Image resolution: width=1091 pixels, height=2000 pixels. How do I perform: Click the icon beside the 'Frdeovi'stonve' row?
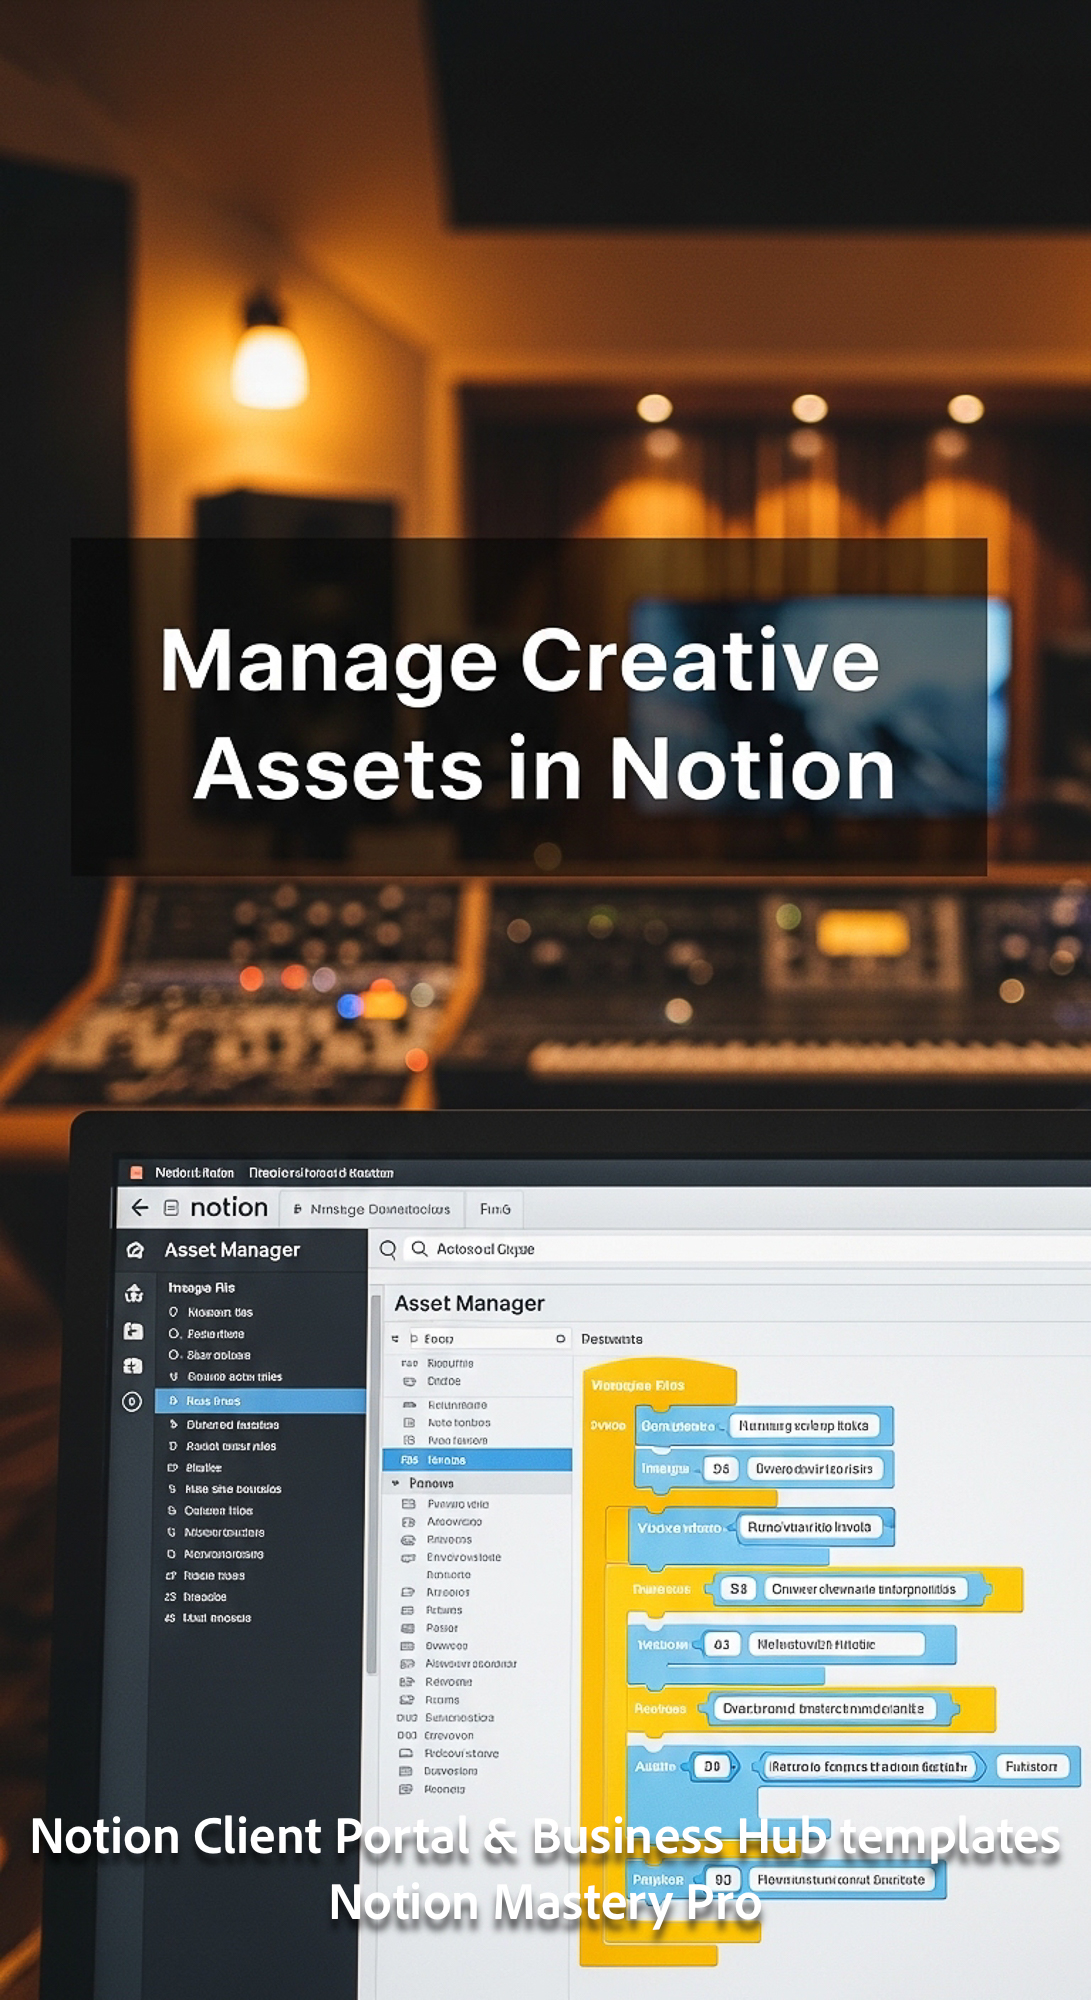(406, 1753)
